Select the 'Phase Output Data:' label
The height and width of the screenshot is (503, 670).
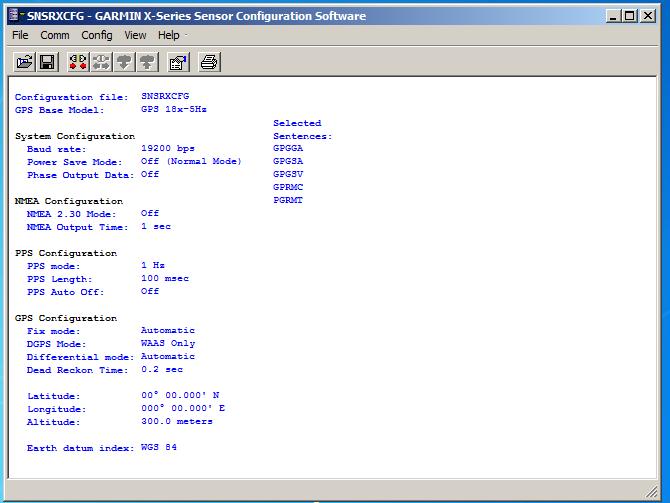tap(80, 175)
